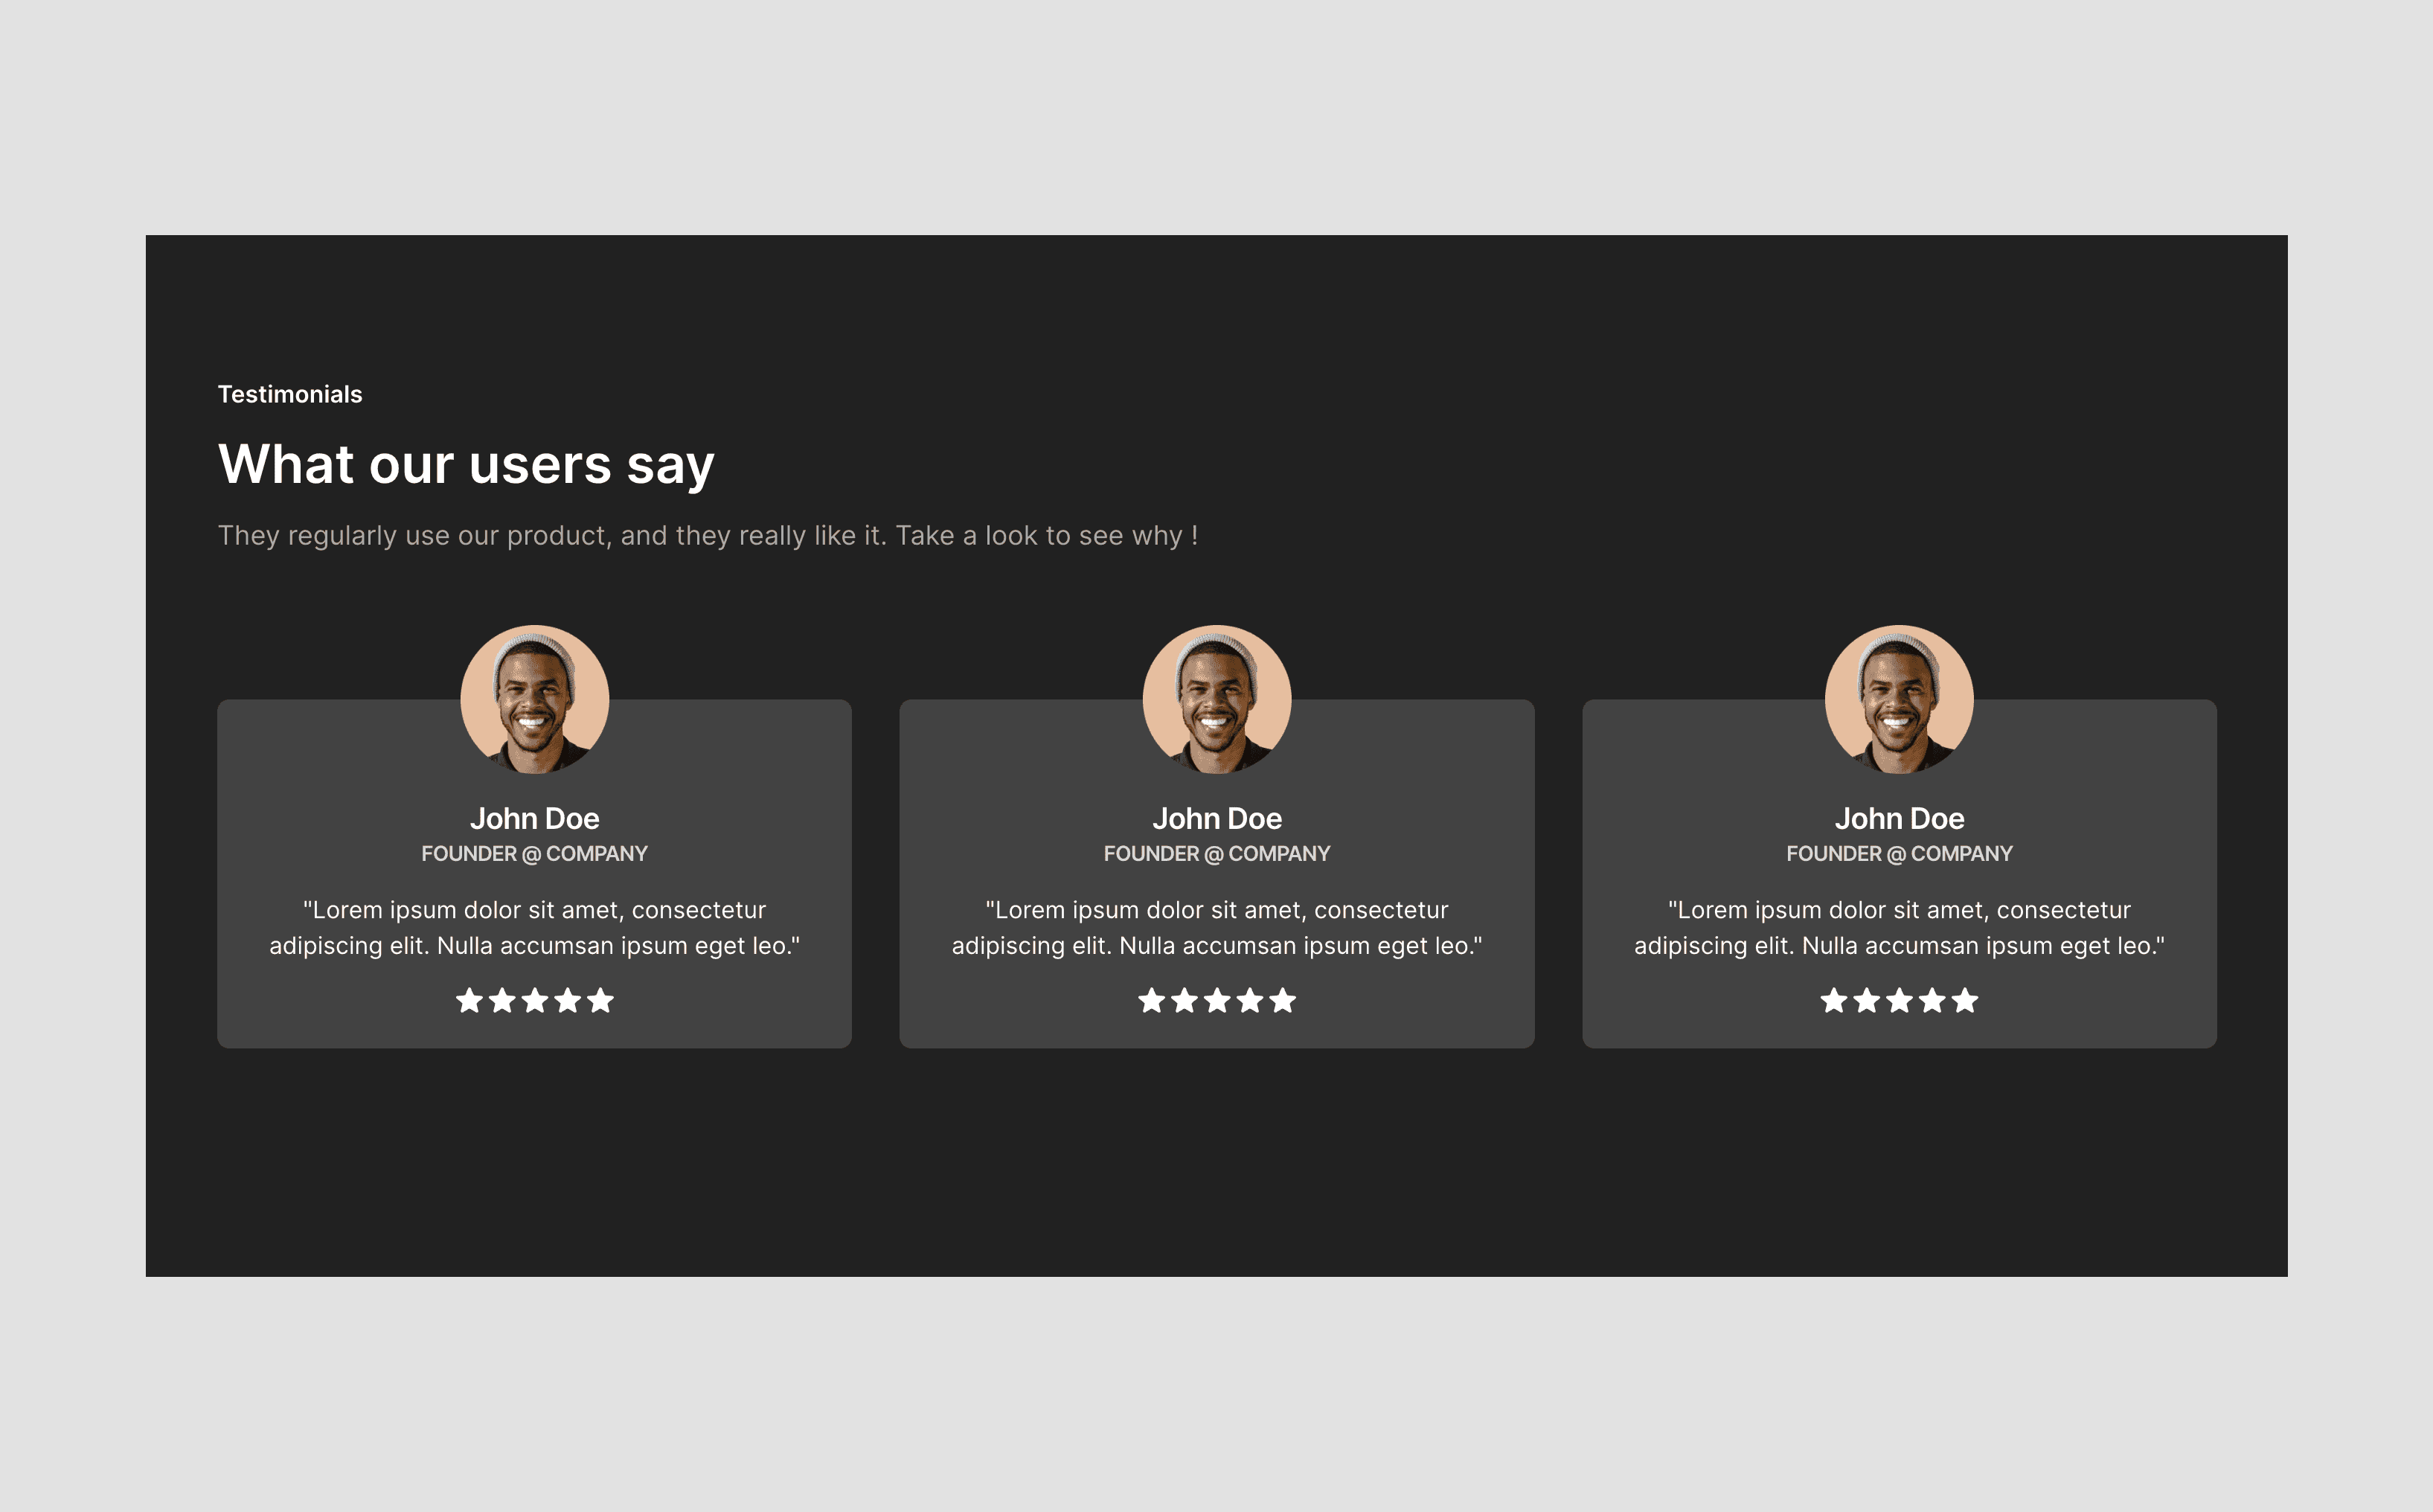The image size is (2433, 1512).
Task: Click the "What our users say" heading
Action: 466,465
